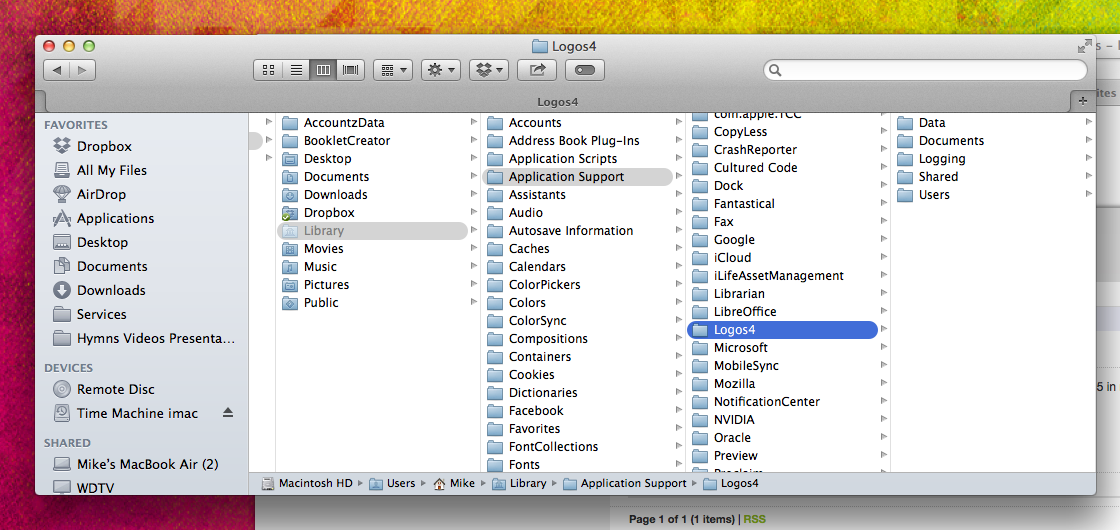This screenshot has height=530, width=1120.
Task: Open the Dropbox toolbar menu
Action: (x=489, y=70)
